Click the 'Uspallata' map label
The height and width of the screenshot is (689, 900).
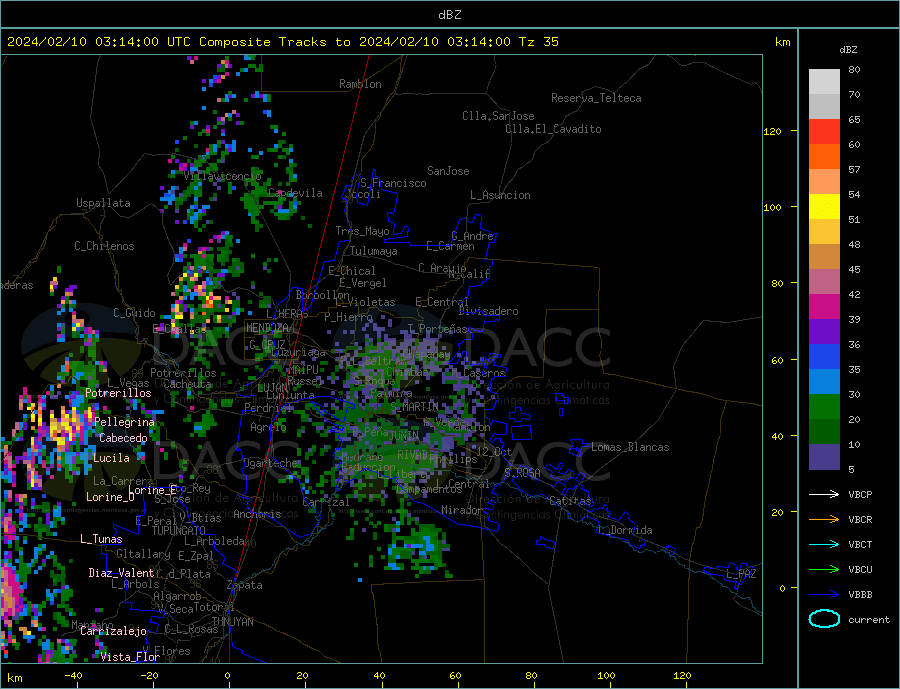click(x=103, y=203)
